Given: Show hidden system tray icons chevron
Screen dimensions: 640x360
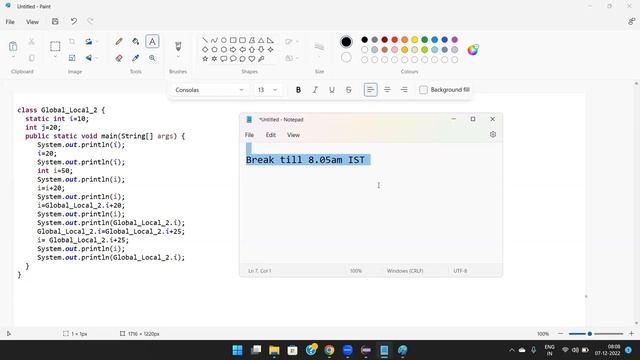Looking at the screenshot, I should tap(511, 350).
